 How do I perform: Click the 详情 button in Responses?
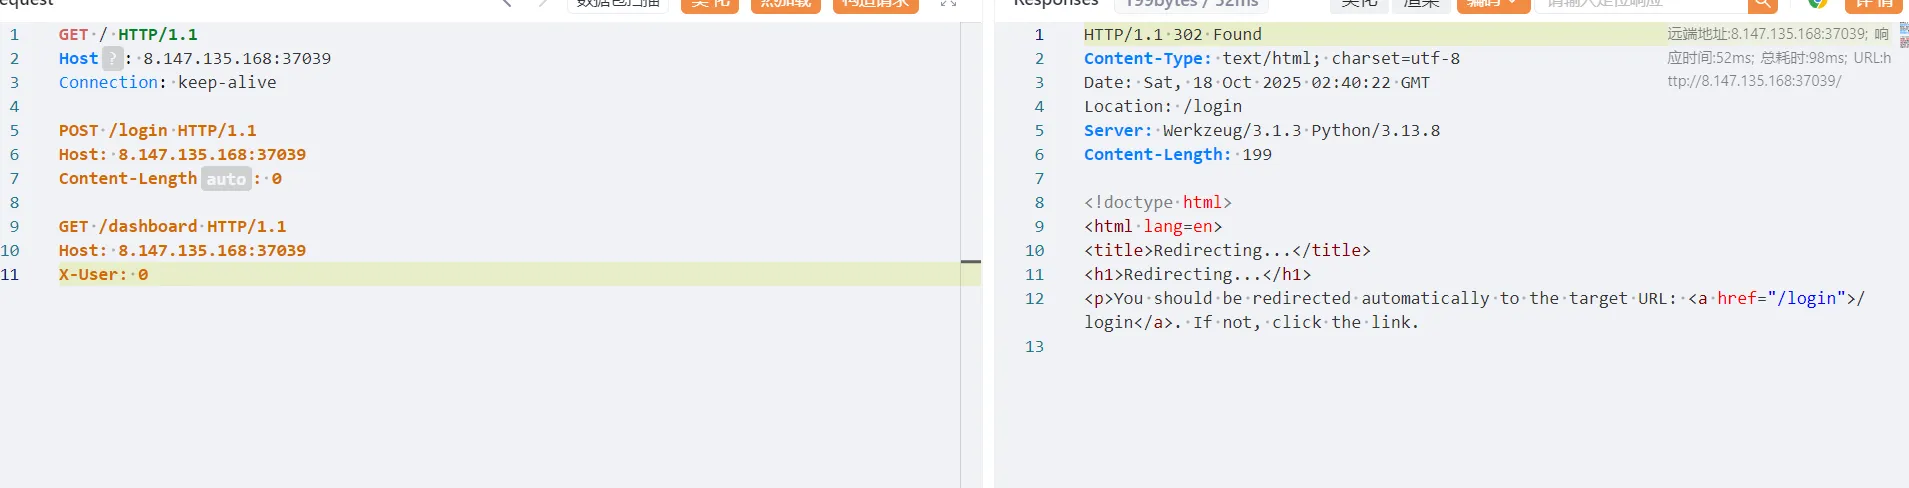tap(1872, 4)
